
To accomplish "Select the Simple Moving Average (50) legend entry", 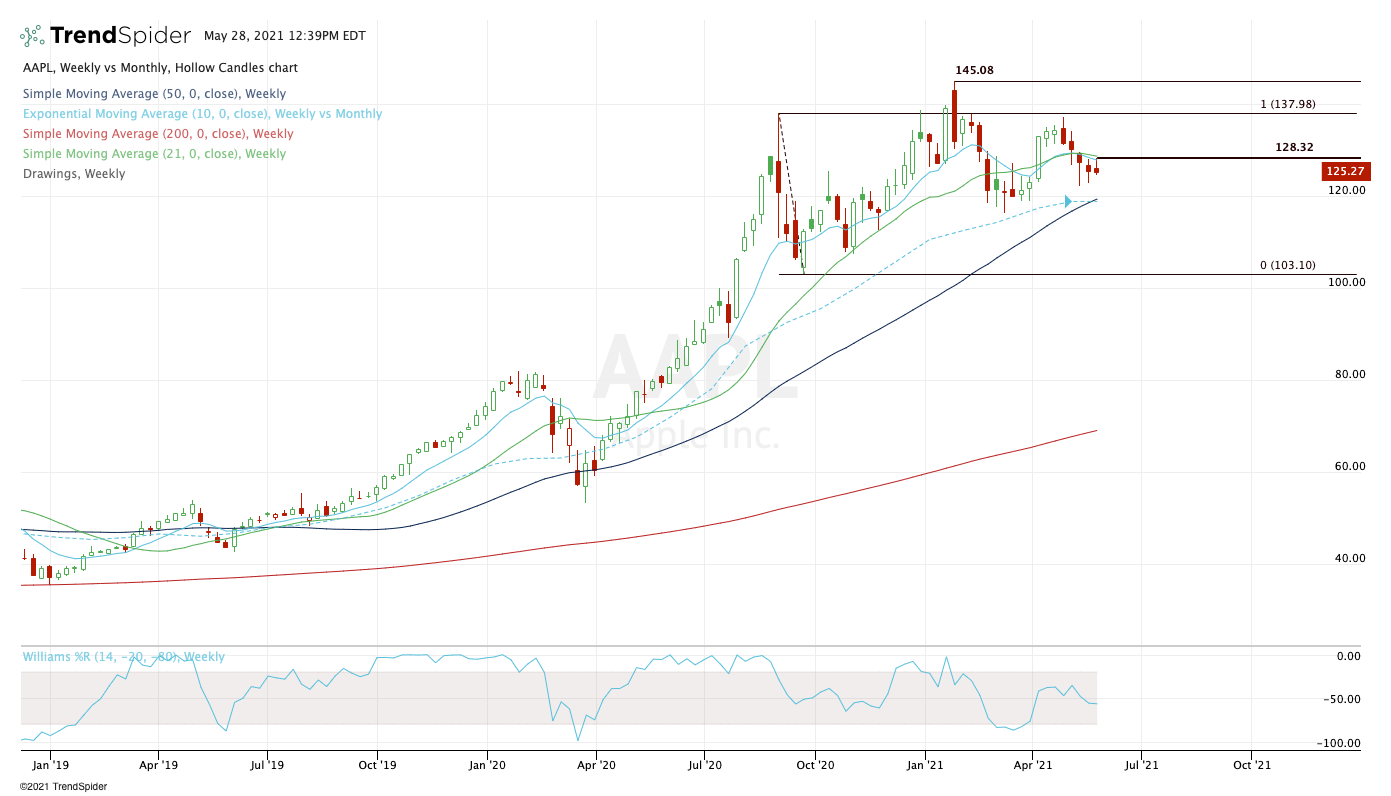I will point(154,94).
